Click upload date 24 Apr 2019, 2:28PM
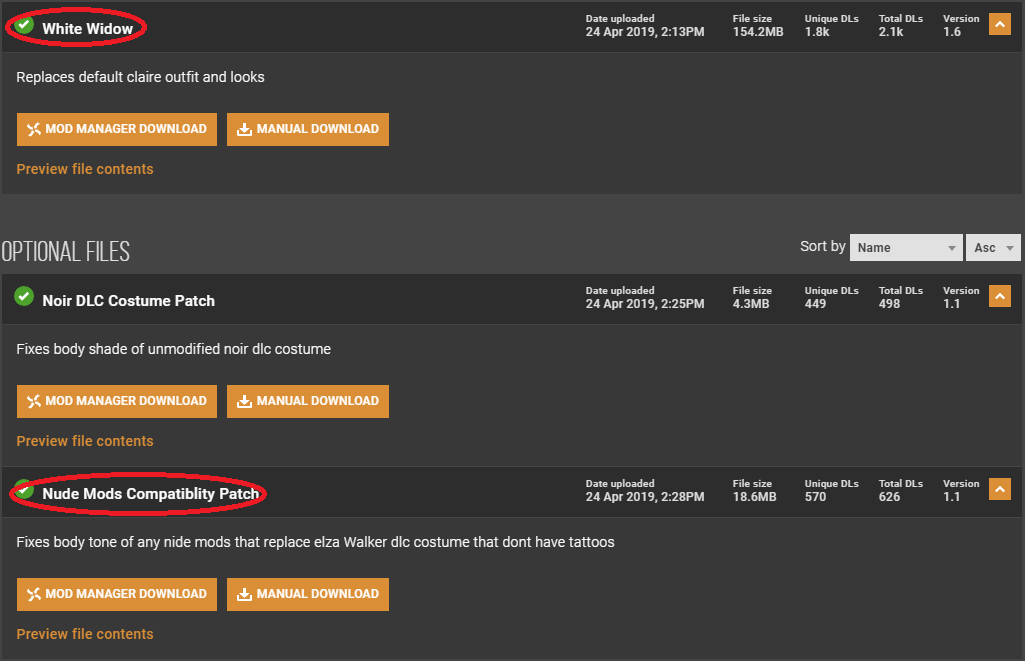 (x=645, y=497)
